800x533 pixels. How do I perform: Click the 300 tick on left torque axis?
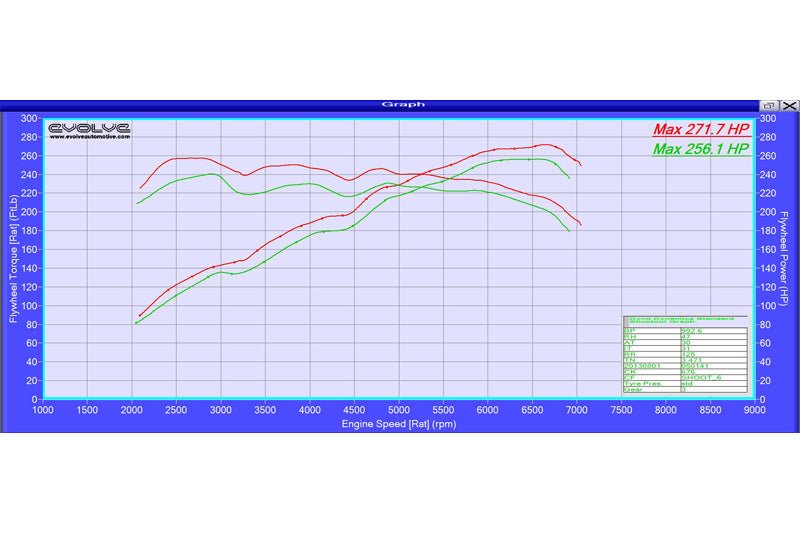pos(29,118)
